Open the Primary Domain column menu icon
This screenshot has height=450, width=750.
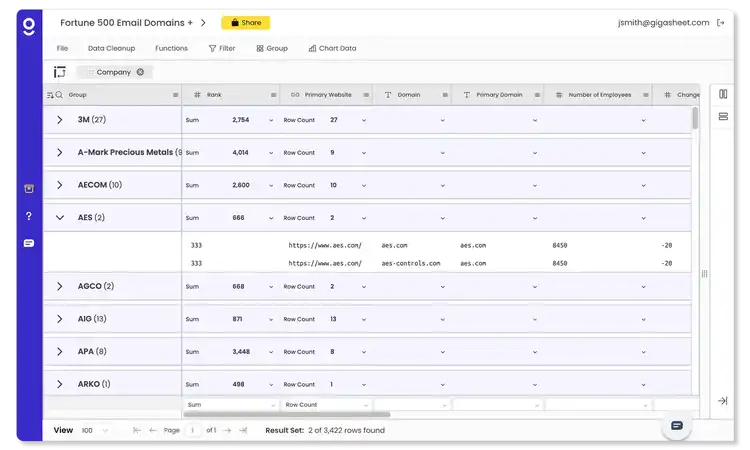click(537, 95)
